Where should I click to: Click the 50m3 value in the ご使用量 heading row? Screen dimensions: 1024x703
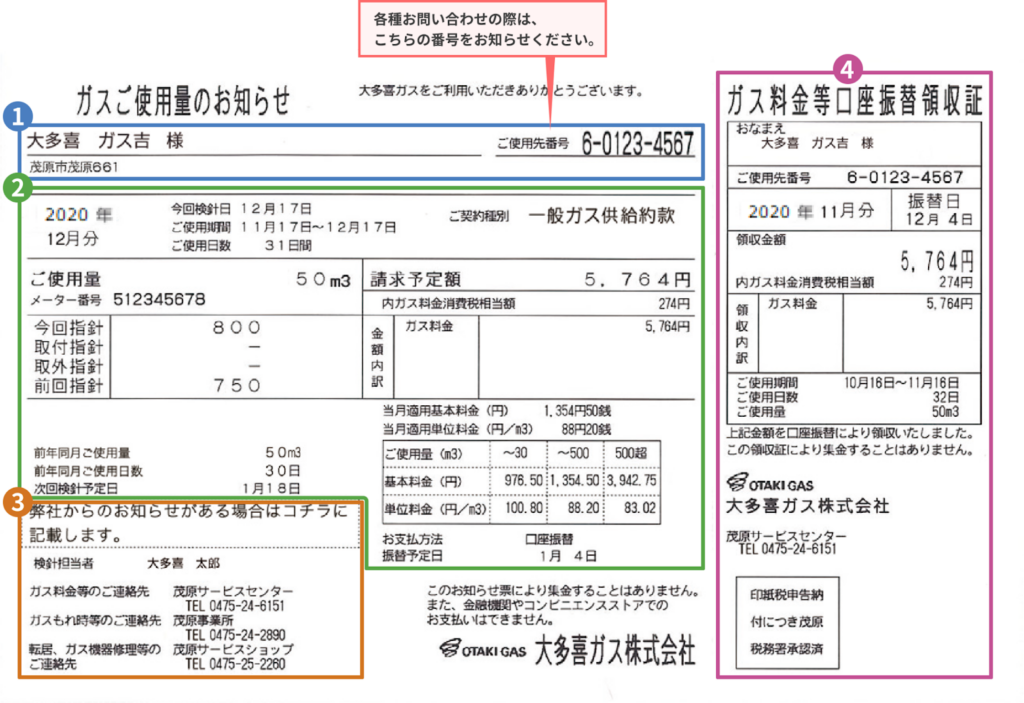323,280
